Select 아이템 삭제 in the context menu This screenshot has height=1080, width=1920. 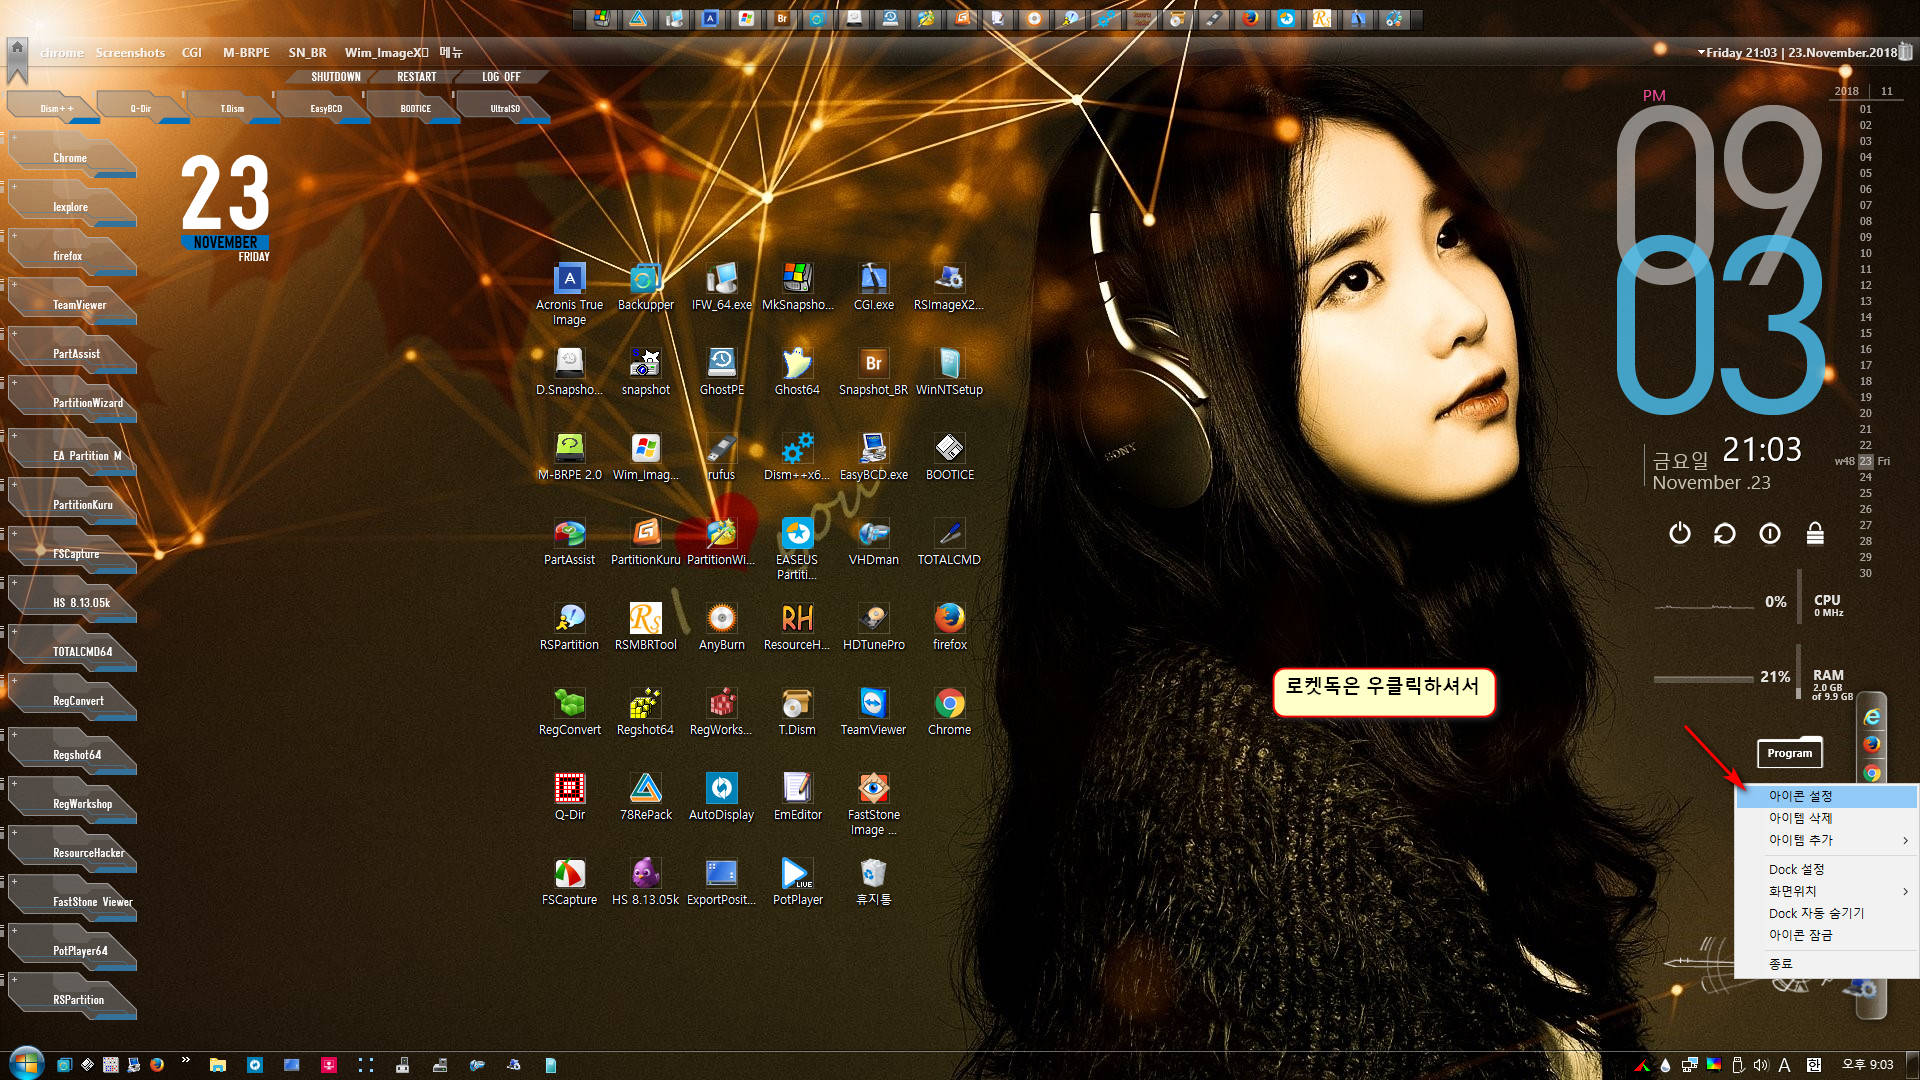(1826, 818)
